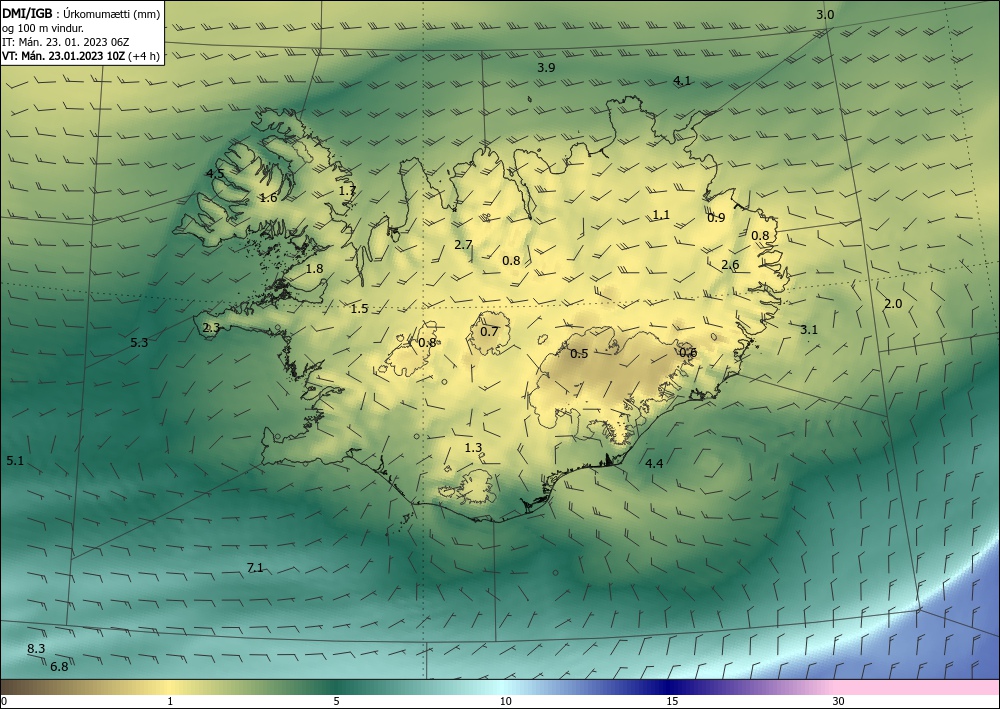Screen dimensions: 1000x709
Task: Click the 1.6 value label
Action: tap(268, 198)
